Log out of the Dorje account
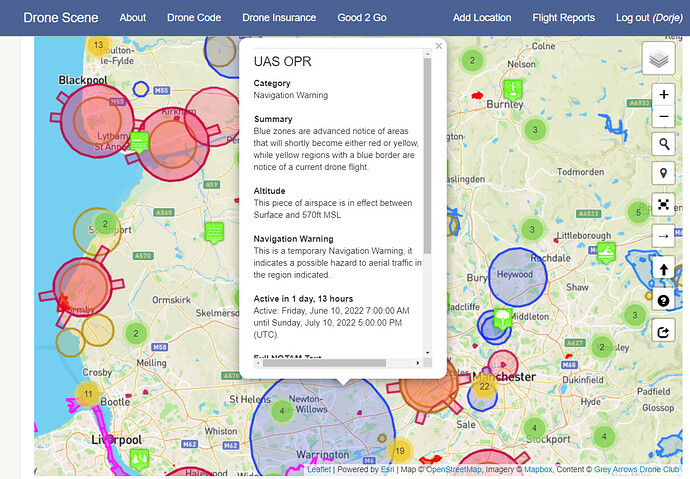Image resolution: width=690 pixels, height=479 pixels. pos(650,18)
